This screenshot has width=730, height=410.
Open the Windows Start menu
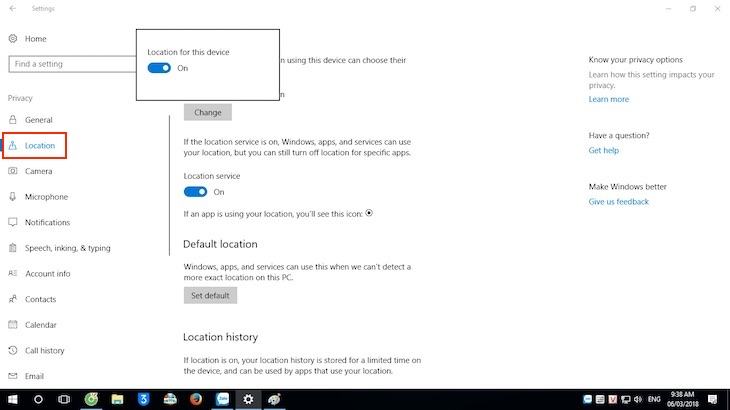pyautogui.click(x=13, y=399)
